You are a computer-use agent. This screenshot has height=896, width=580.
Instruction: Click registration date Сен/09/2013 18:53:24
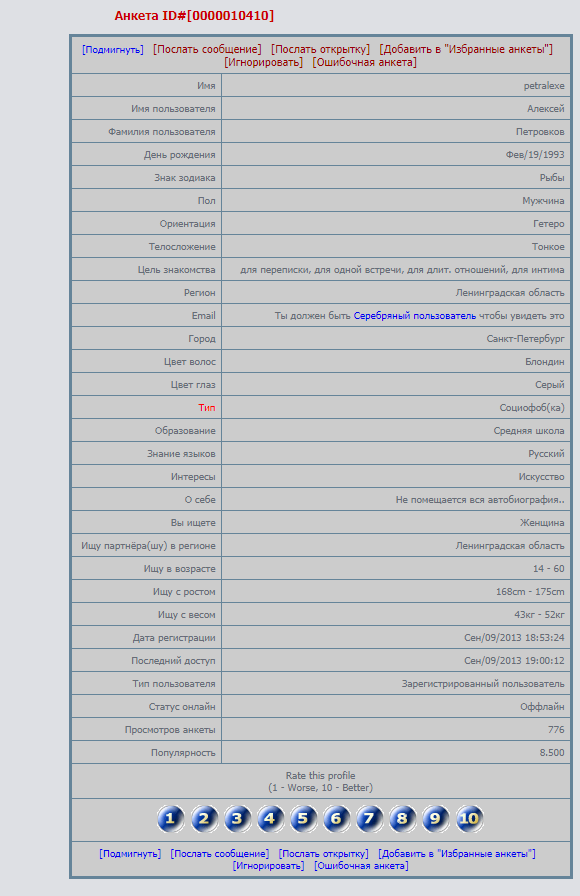514,638
